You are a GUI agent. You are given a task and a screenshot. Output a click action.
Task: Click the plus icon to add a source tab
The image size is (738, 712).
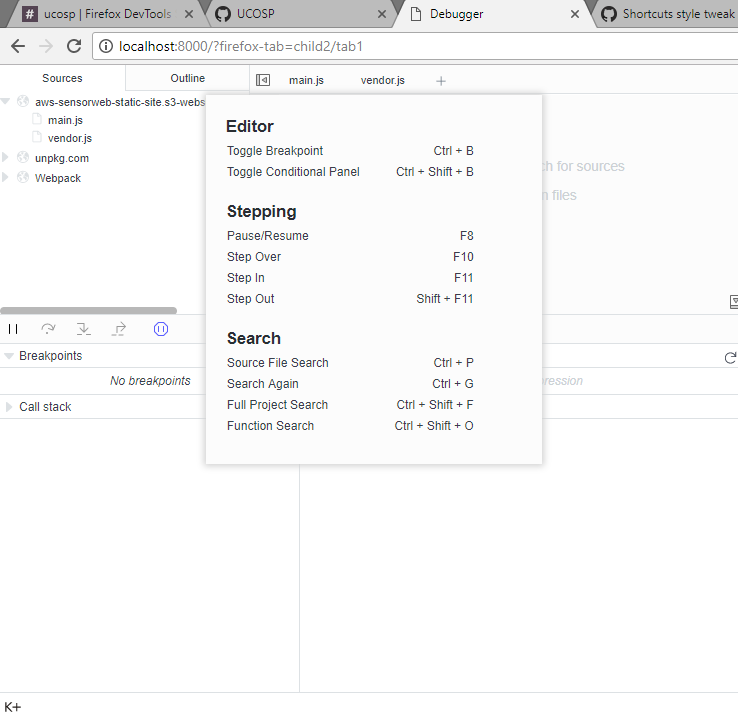441,81
